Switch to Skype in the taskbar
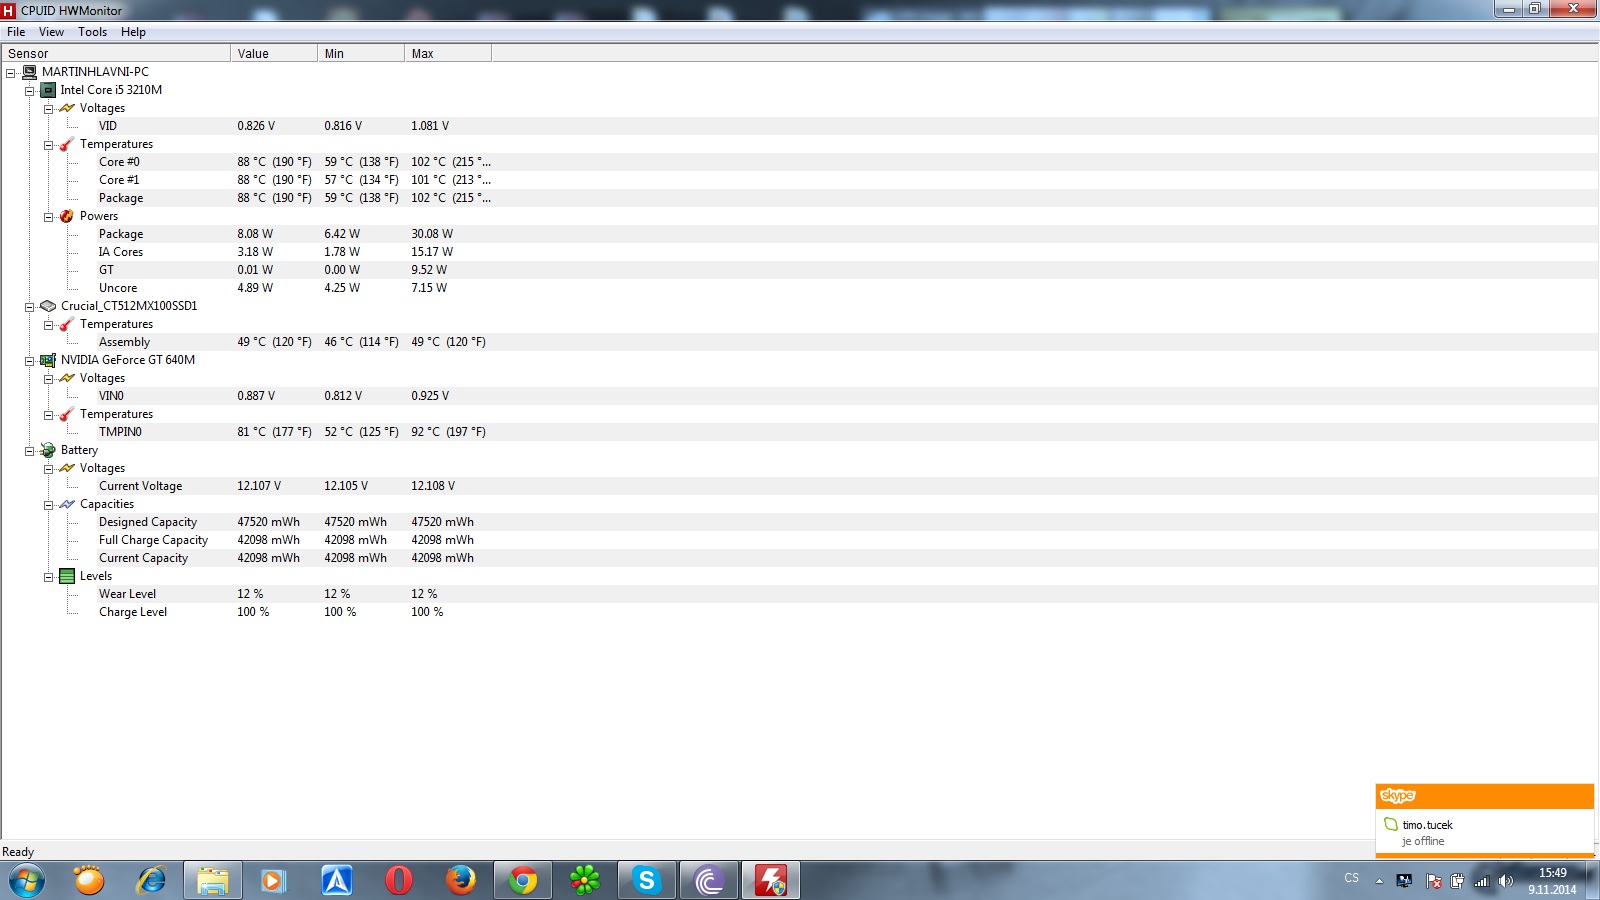Screen dimensions: 1600x900 pos(646,881)
